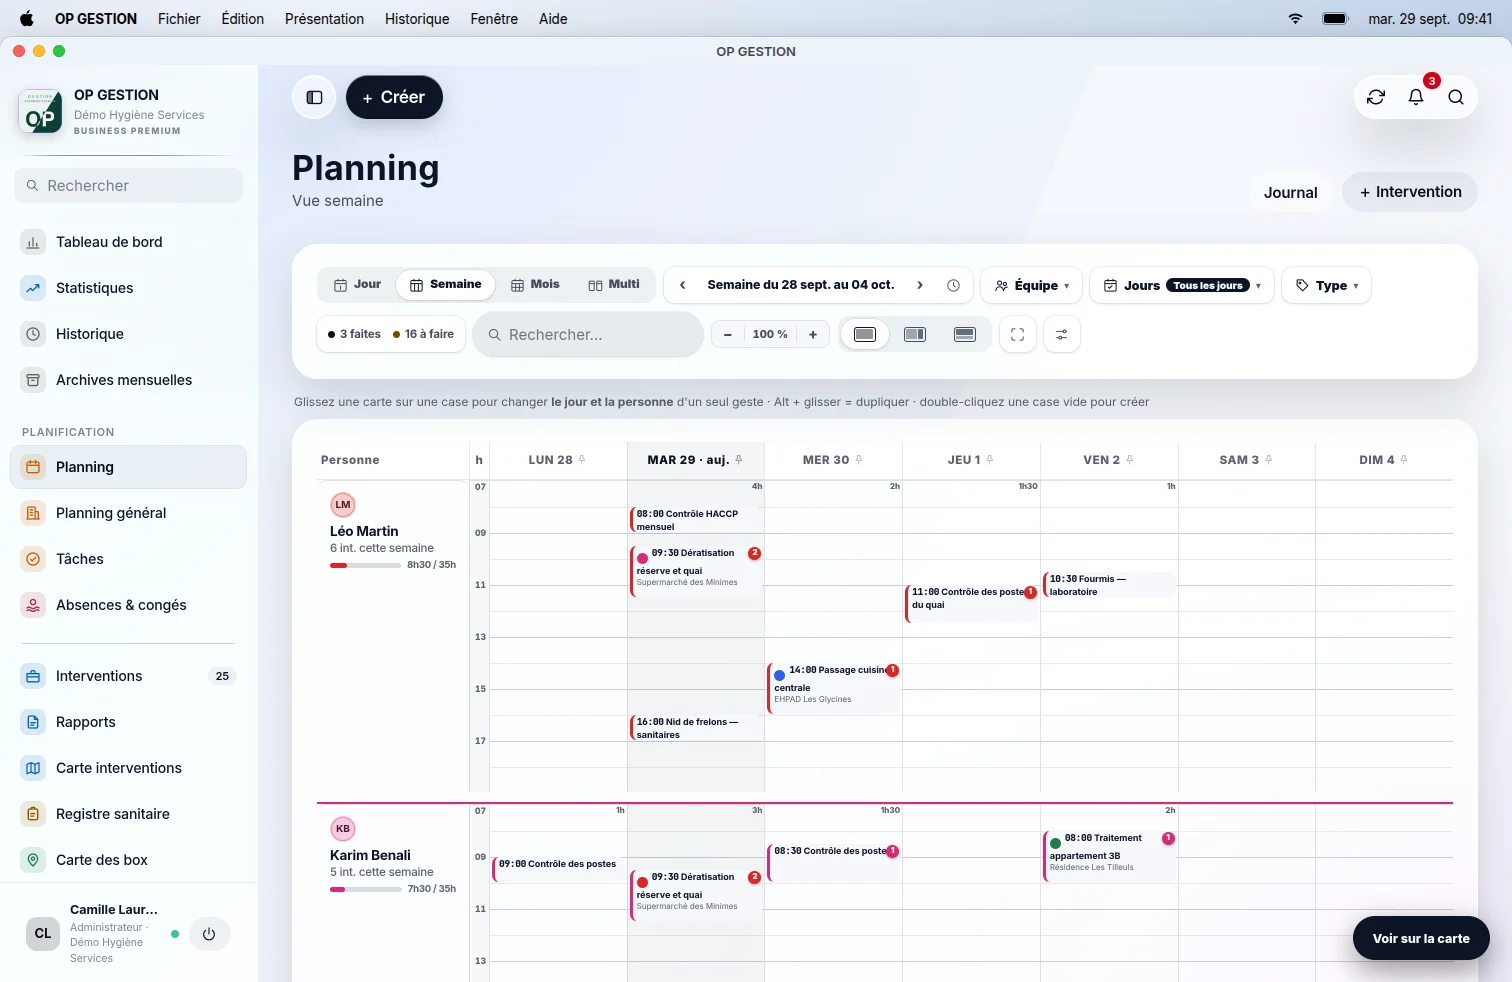Open the Journal link

1291,193
